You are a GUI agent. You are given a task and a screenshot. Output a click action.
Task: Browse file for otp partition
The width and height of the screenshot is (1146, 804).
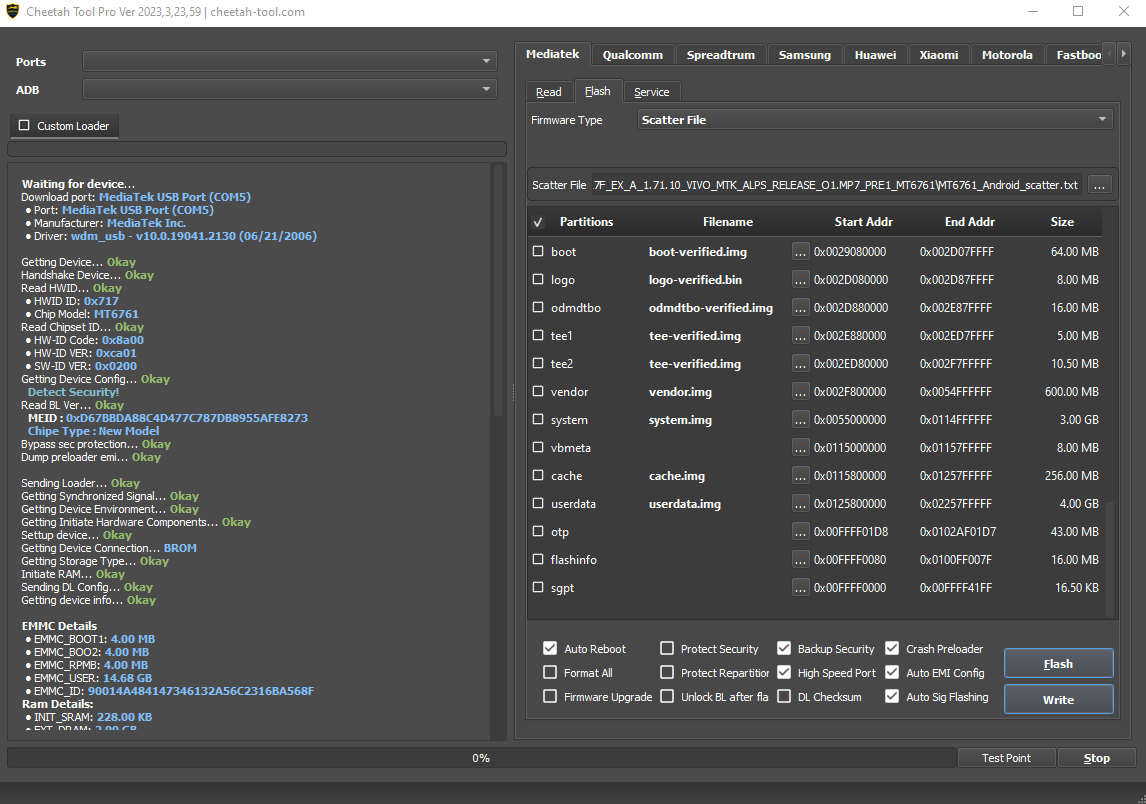pos(800,531)
